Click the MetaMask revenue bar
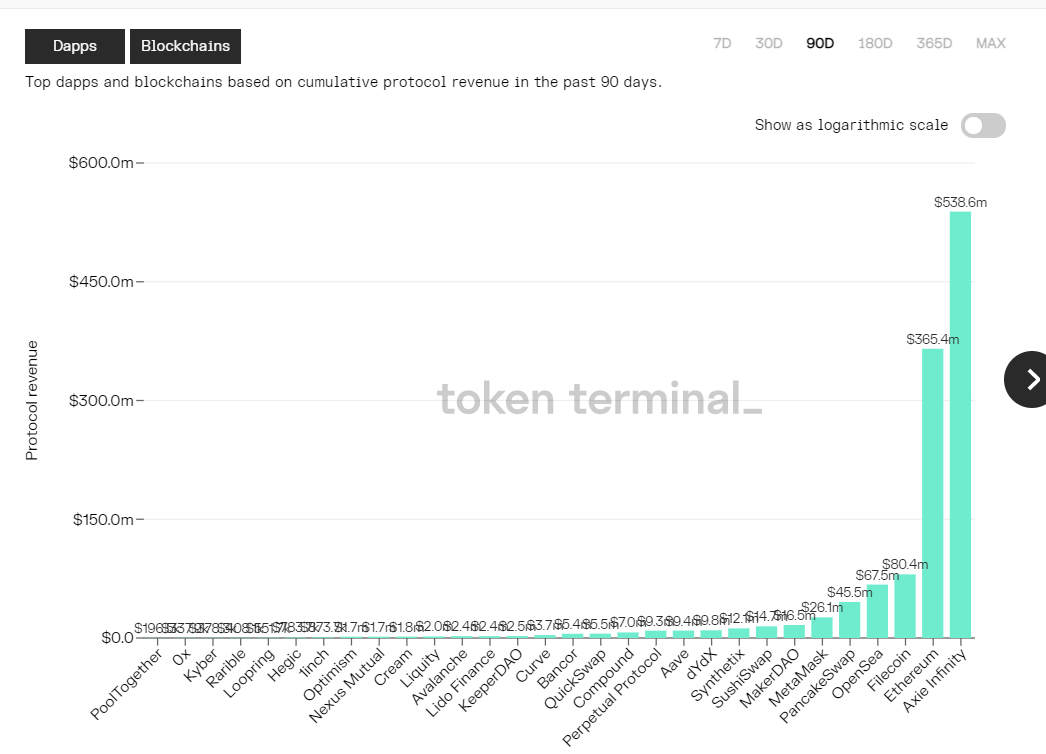The image size is (1046, 754). (x=822, y=627)
